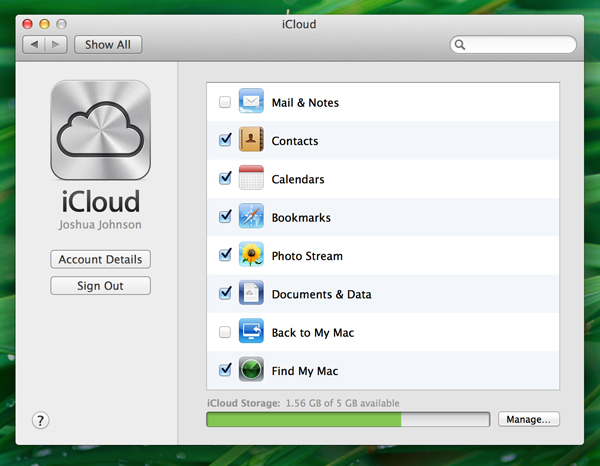Click the Photo Stream sunflower icon
The height and width of the screenshot is (466, 600).
[251, 254]
